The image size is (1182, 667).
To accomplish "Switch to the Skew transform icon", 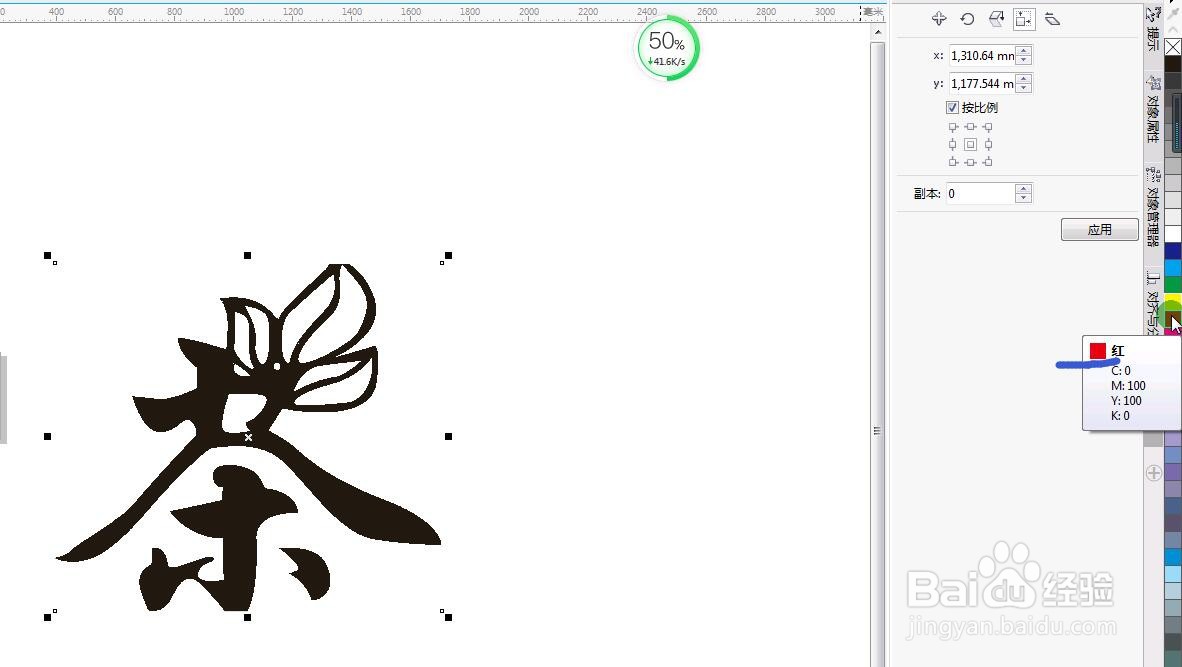I will point(1052,19).
